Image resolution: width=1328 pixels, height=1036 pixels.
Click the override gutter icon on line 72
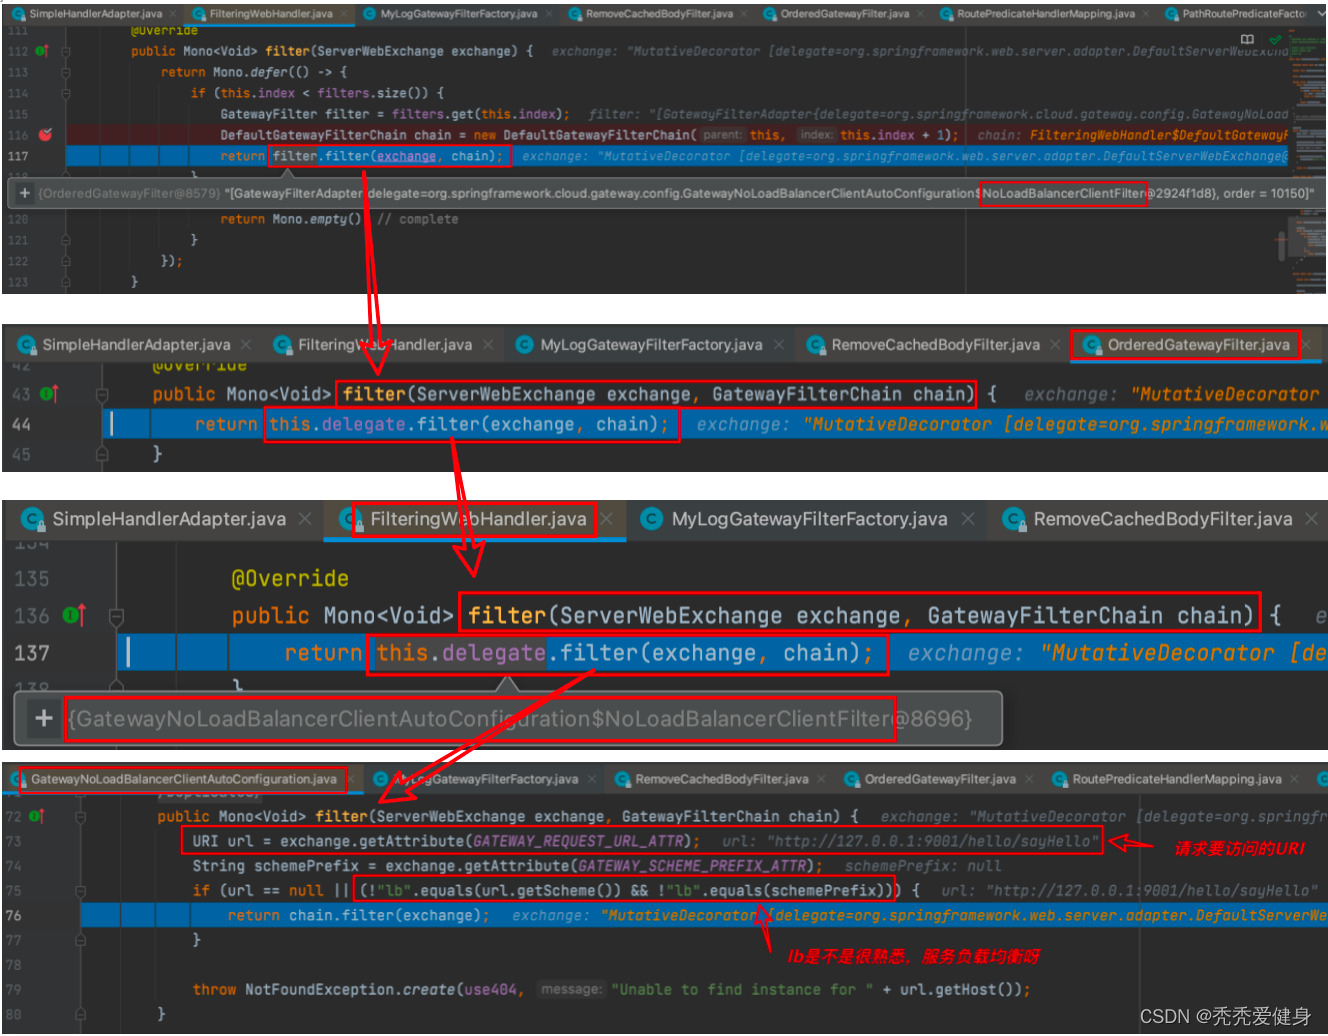coord(37,816)
